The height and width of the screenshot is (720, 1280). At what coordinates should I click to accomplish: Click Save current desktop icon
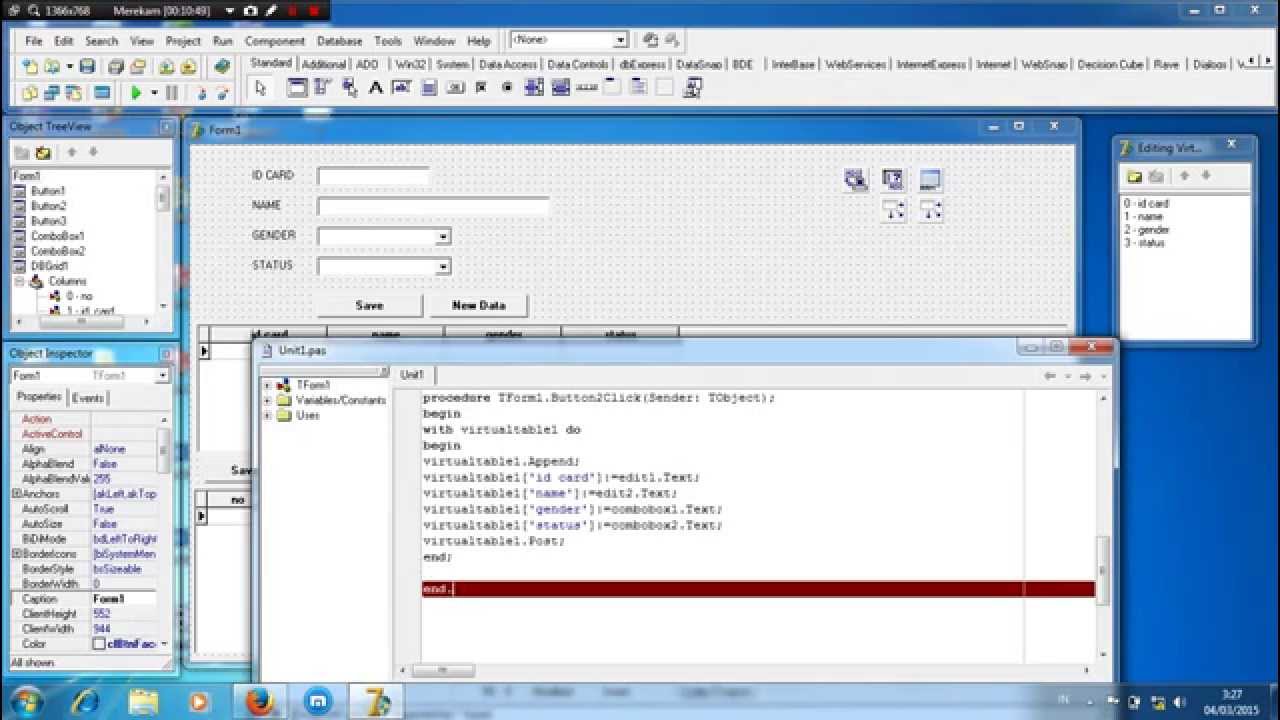coord(651,40)
